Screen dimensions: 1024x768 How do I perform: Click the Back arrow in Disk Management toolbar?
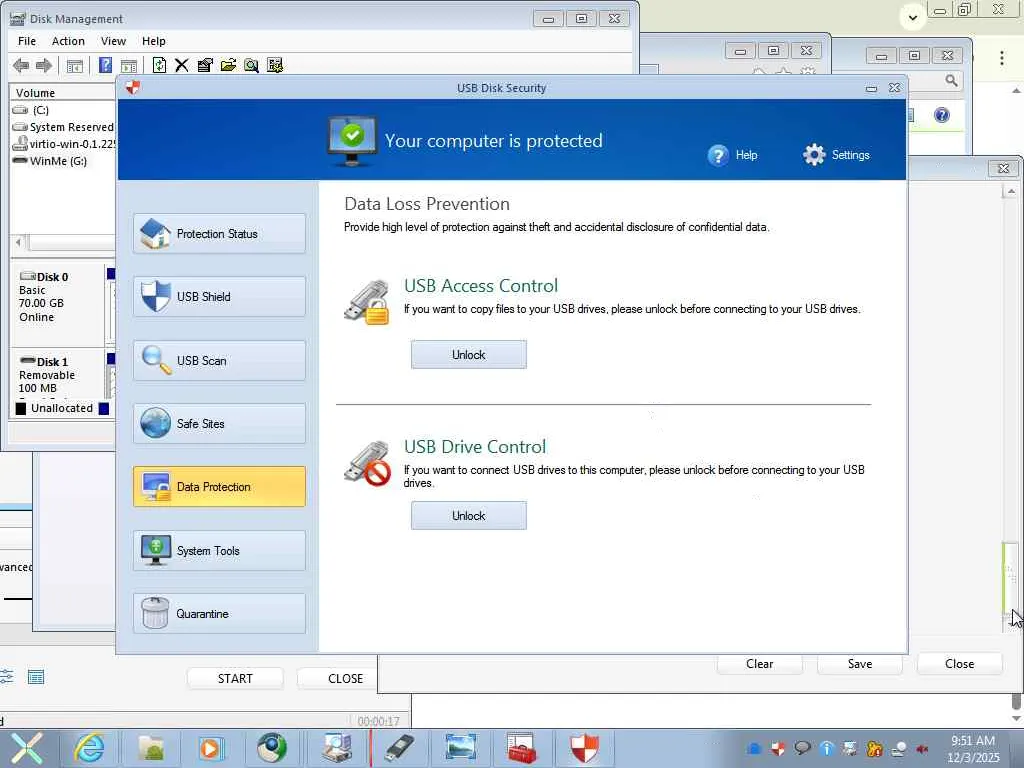tap(21, 65)
